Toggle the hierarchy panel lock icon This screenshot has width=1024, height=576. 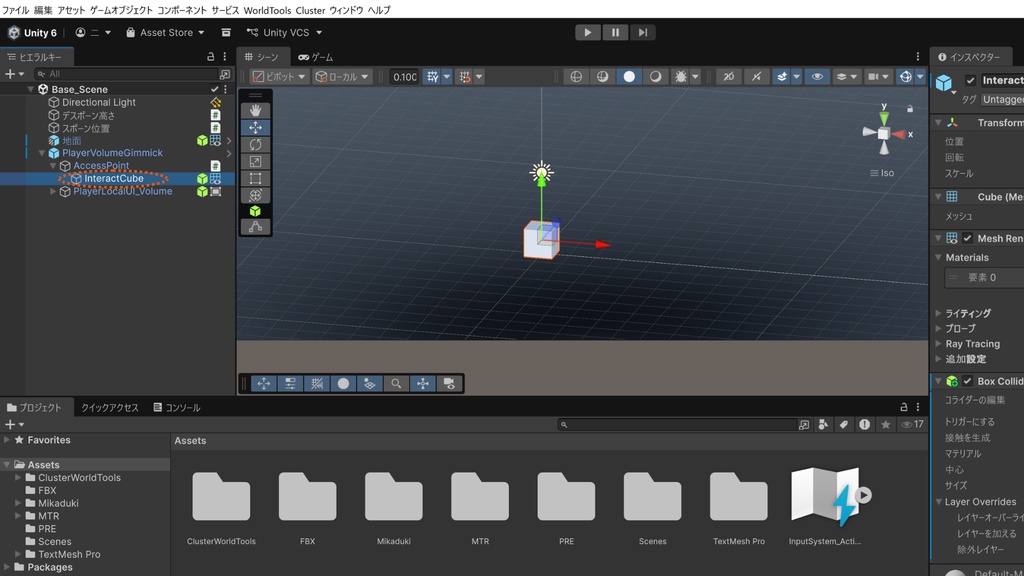[210, 57]
